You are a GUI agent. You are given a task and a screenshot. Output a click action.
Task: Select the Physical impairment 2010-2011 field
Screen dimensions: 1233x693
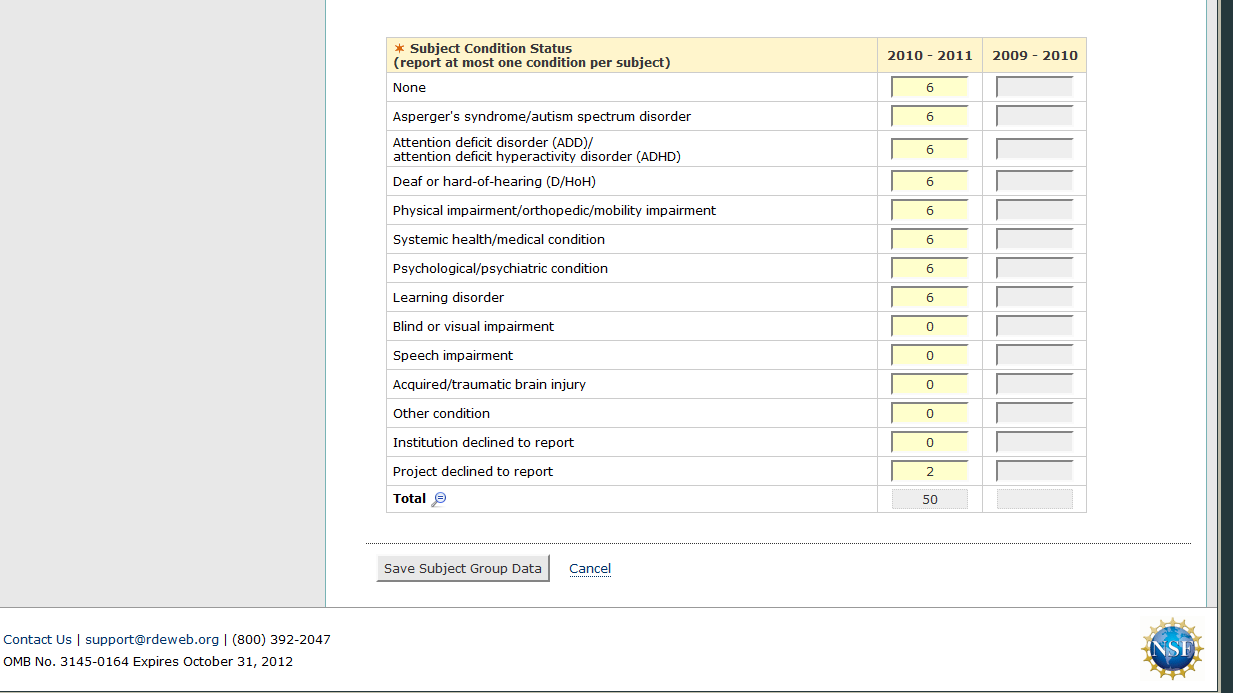[x=929, y=211]
